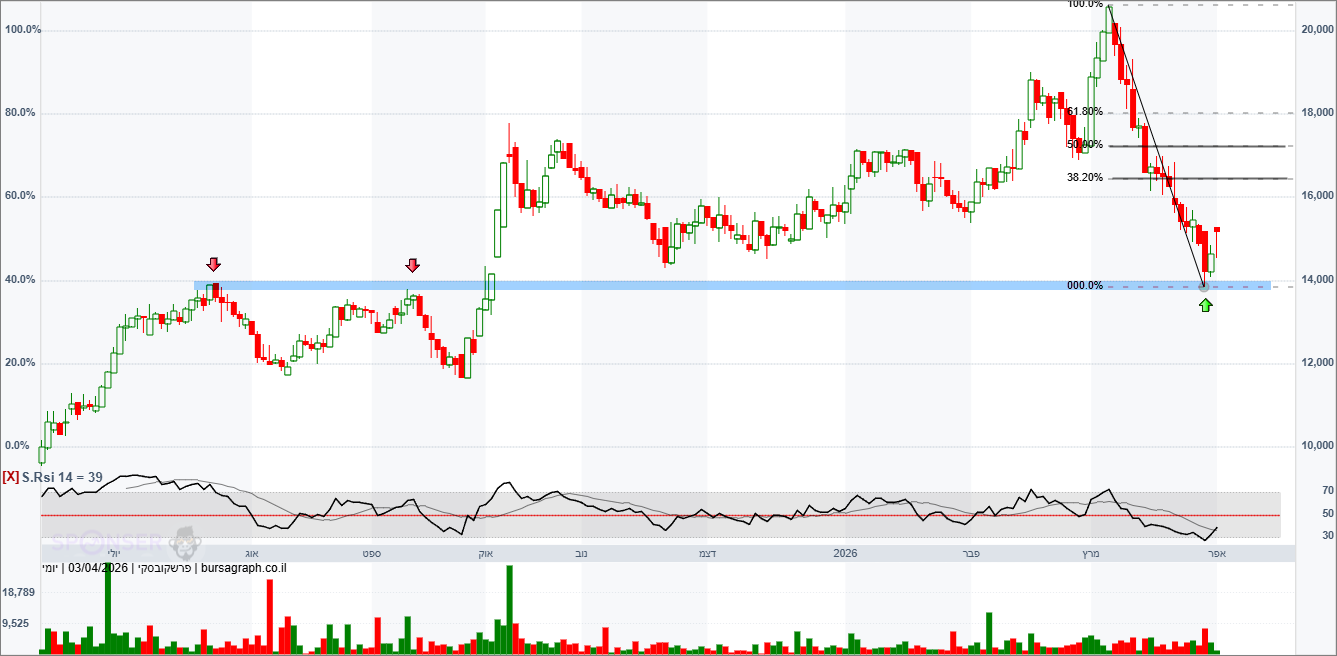Click the 14,000 price axis label
The height and width of the screenshot is (656, 1337).
[1318, 280]
